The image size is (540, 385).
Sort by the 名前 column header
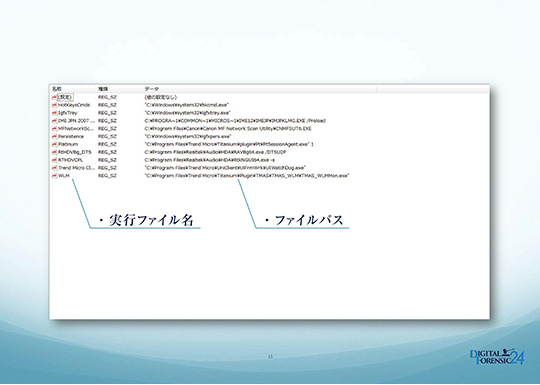point(56,89)
